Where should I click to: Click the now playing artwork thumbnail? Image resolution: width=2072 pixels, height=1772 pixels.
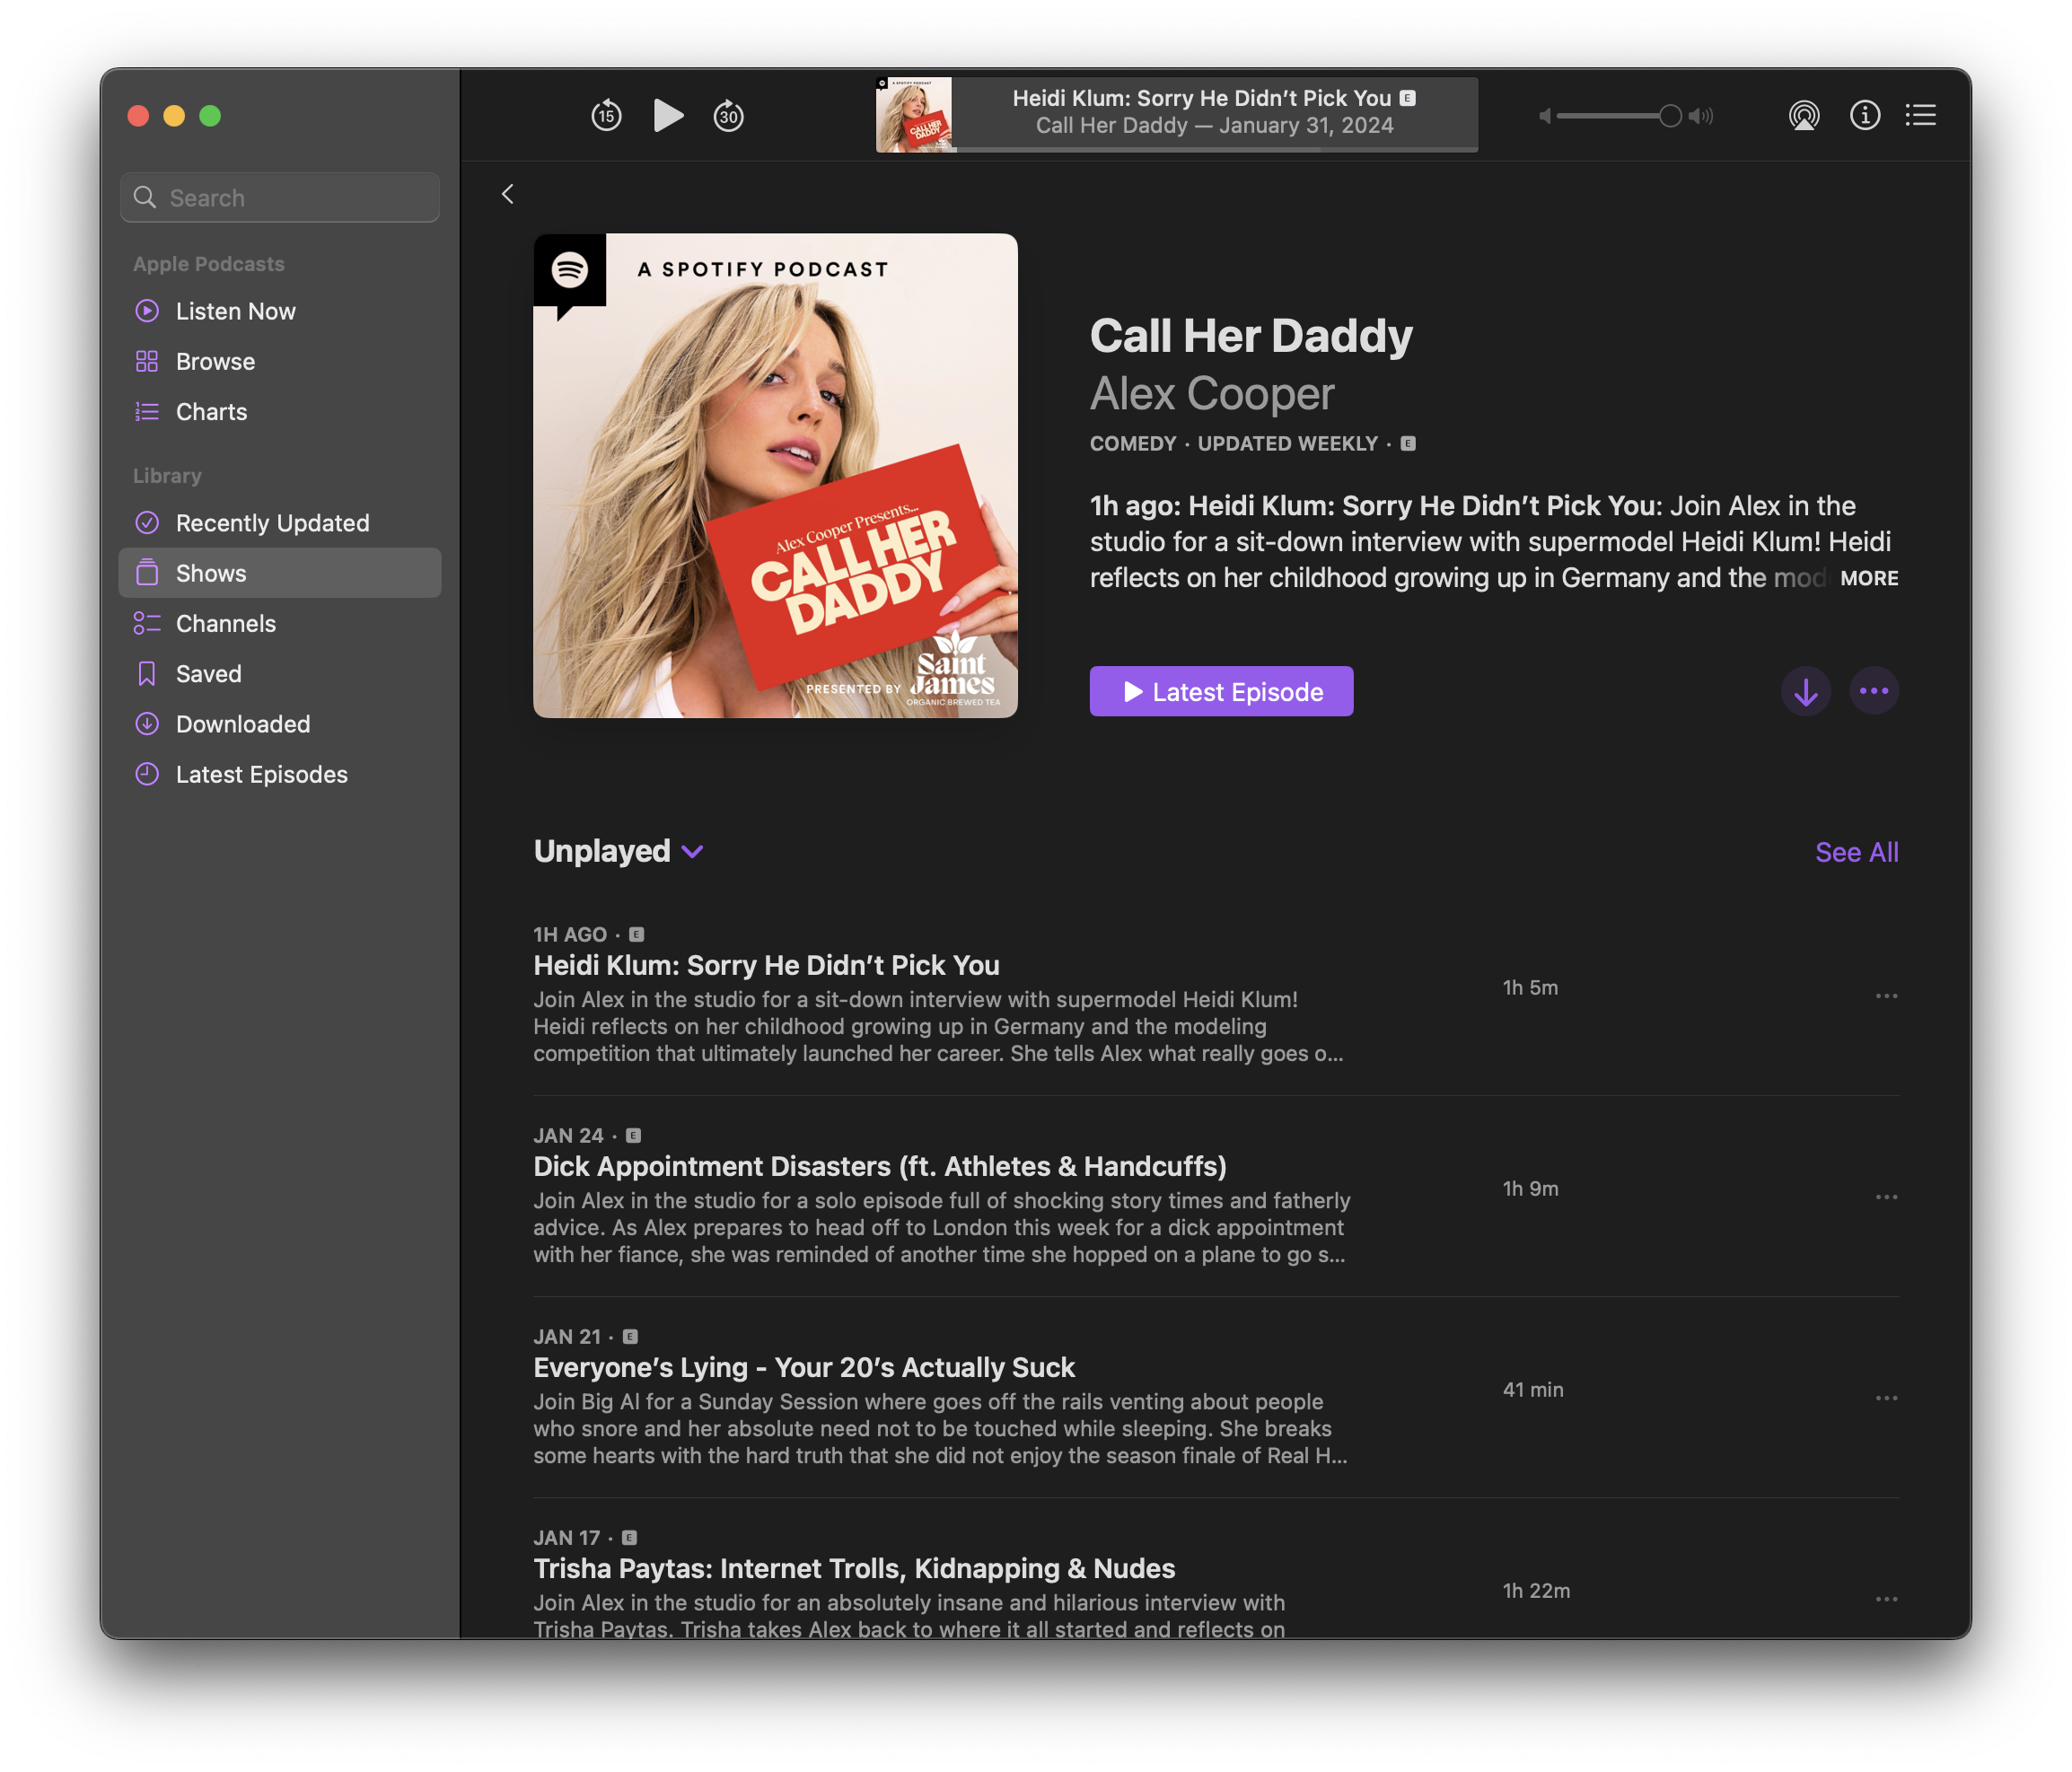click(914, 115)
